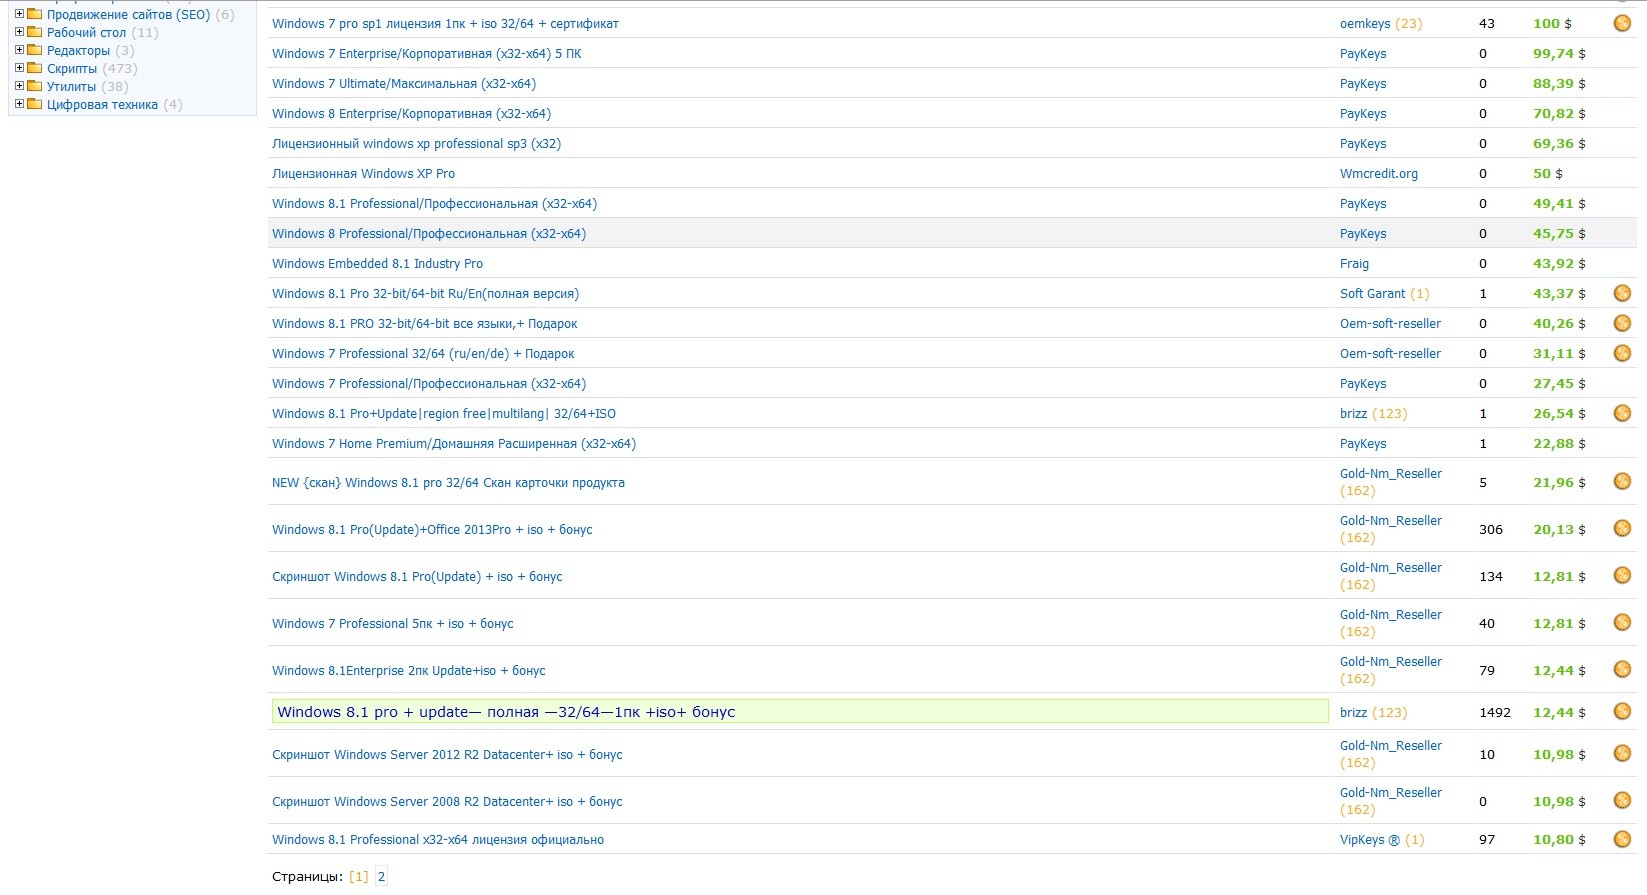Open PayKeys seller in 99,74 $ row
This screenshot has height=895, width=1647.
pyautogui.click(x=1363, y=53)
